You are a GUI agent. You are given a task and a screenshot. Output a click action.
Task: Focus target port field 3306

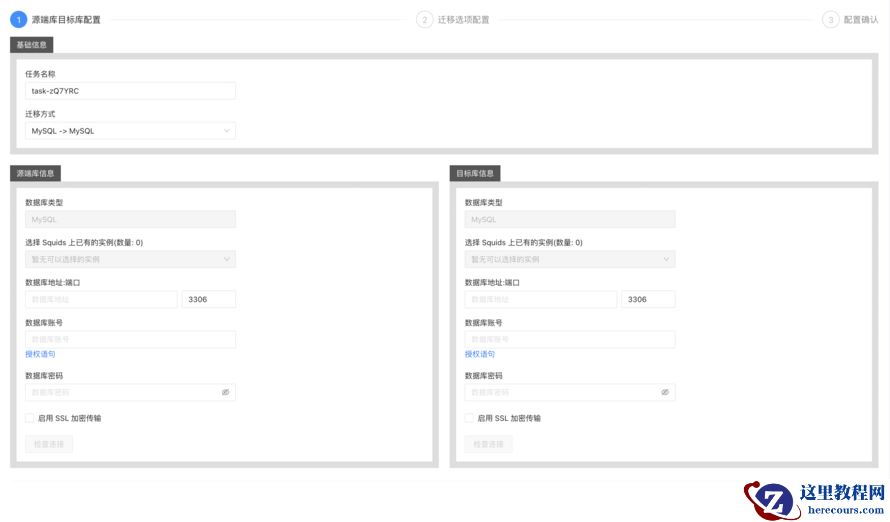point(648,299)
